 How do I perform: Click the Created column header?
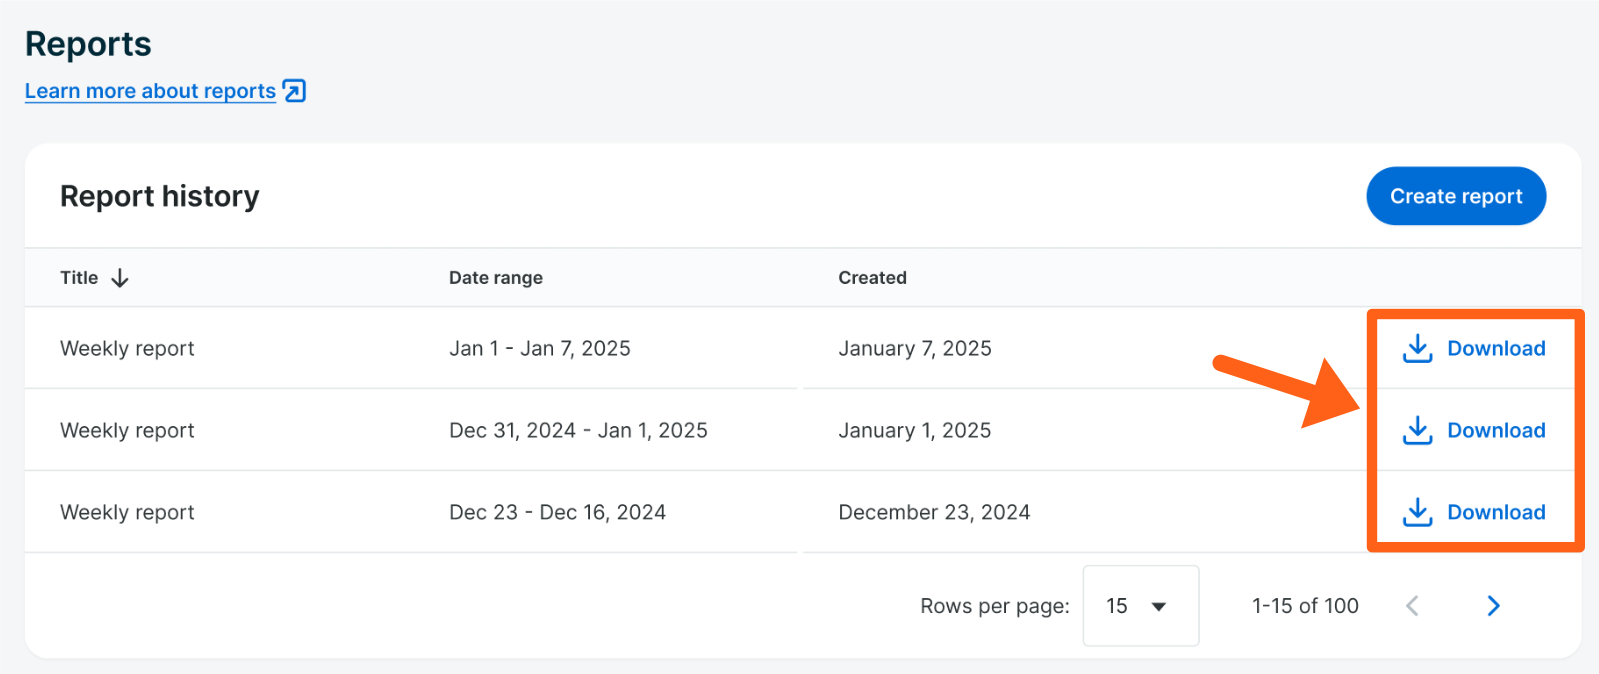coord(872,278)
